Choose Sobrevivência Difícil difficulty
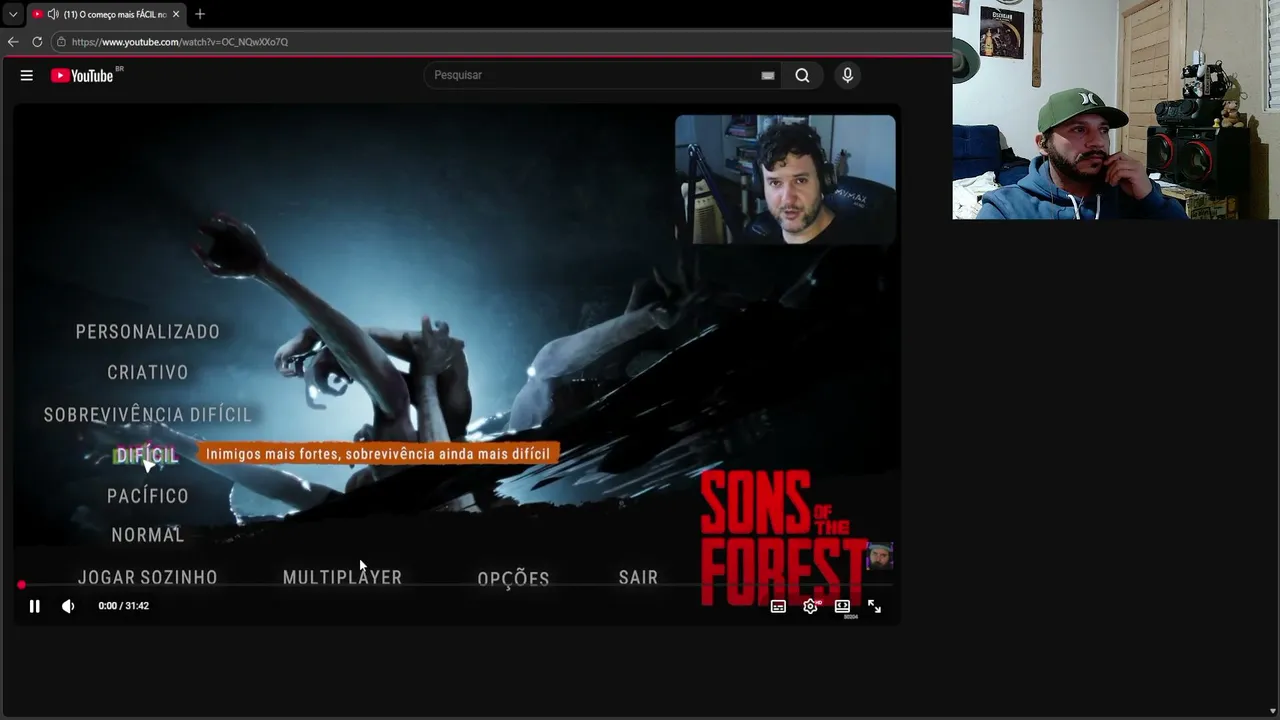 tap(148, 414)
